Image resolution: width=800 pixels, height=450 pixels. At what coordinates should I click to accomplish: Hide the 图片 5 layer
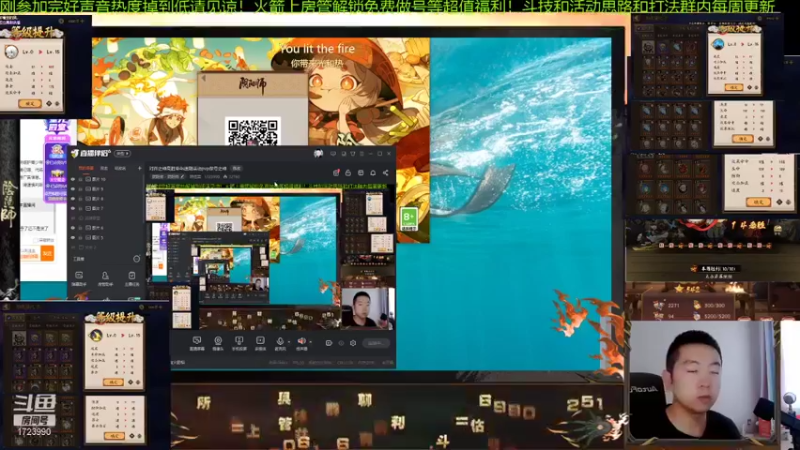click(x=73, y=237)
